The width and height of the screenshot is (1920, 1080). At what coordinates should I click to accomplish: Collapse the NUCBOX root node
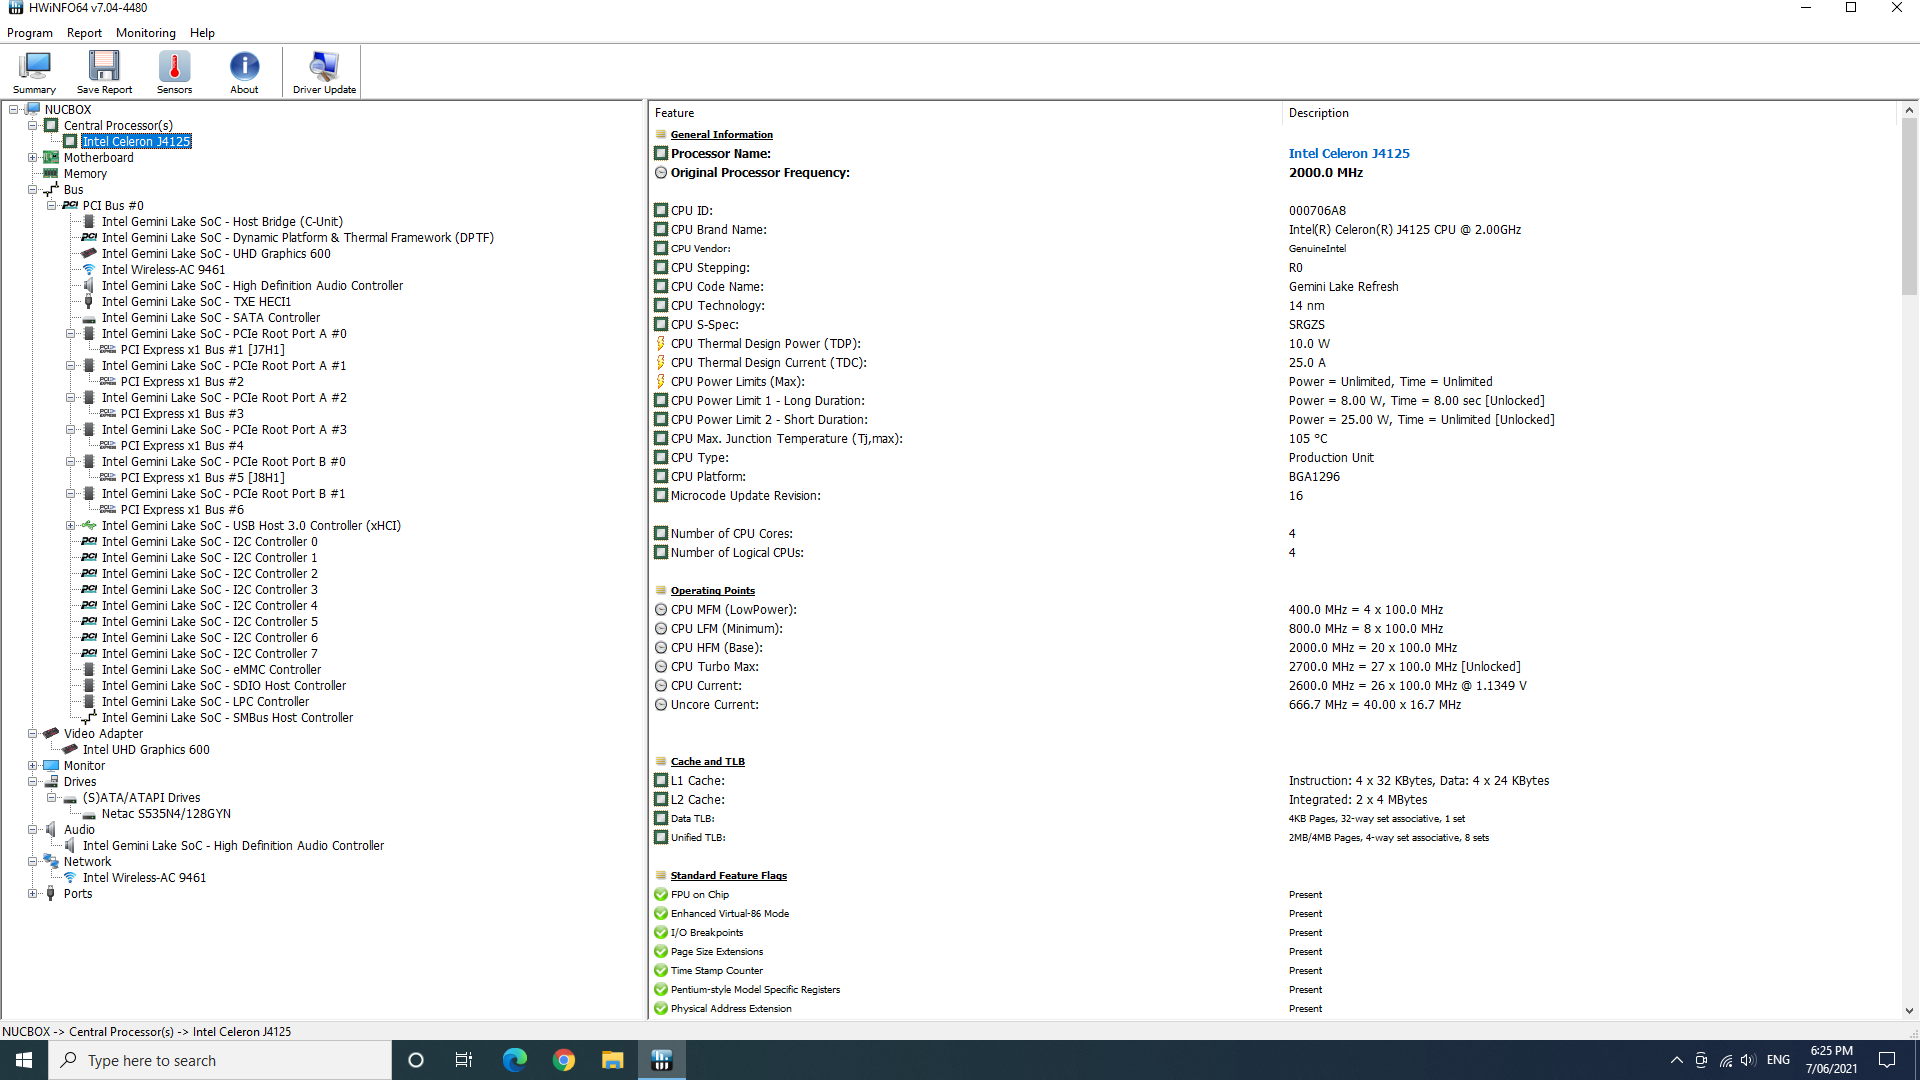click(14, 110)
